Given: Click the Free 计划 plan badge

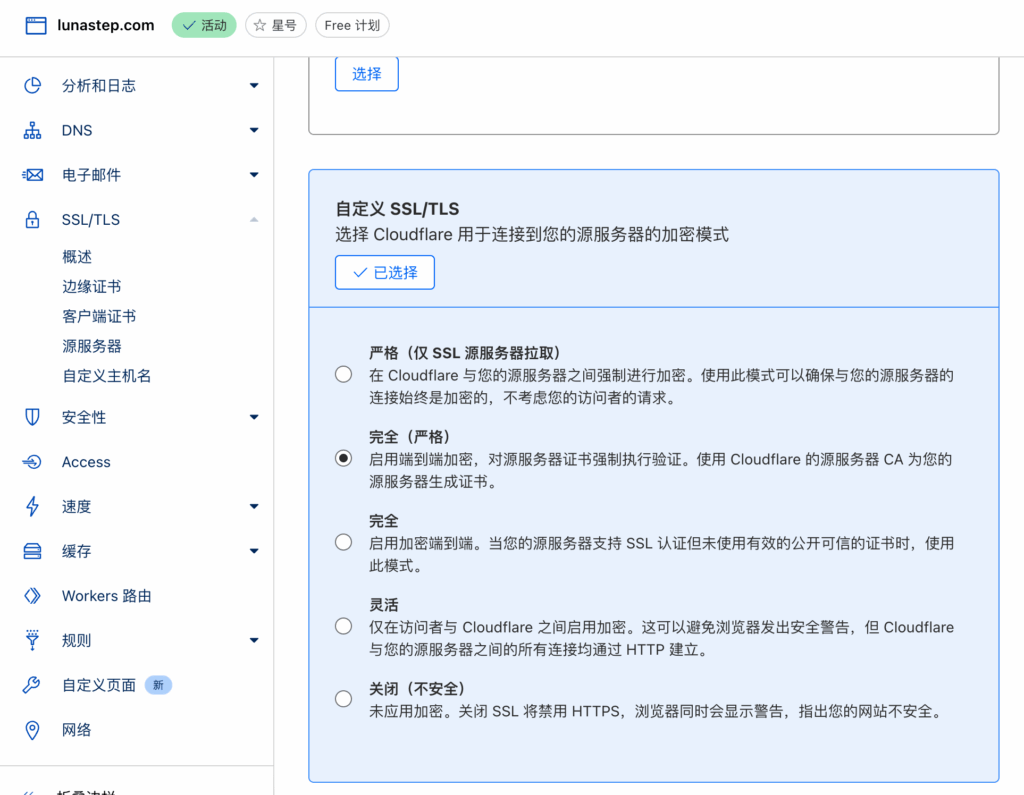Looking at the screenshot, I should pos(352,25).
